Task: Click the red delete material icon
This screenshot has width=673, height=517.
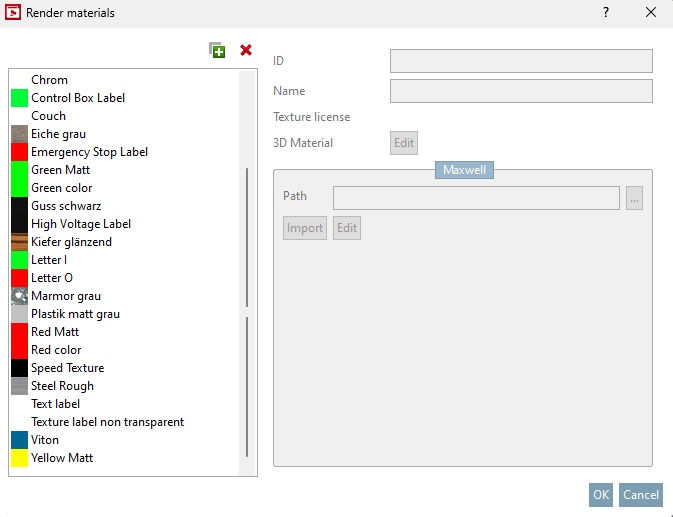Action: coord(246,50)
